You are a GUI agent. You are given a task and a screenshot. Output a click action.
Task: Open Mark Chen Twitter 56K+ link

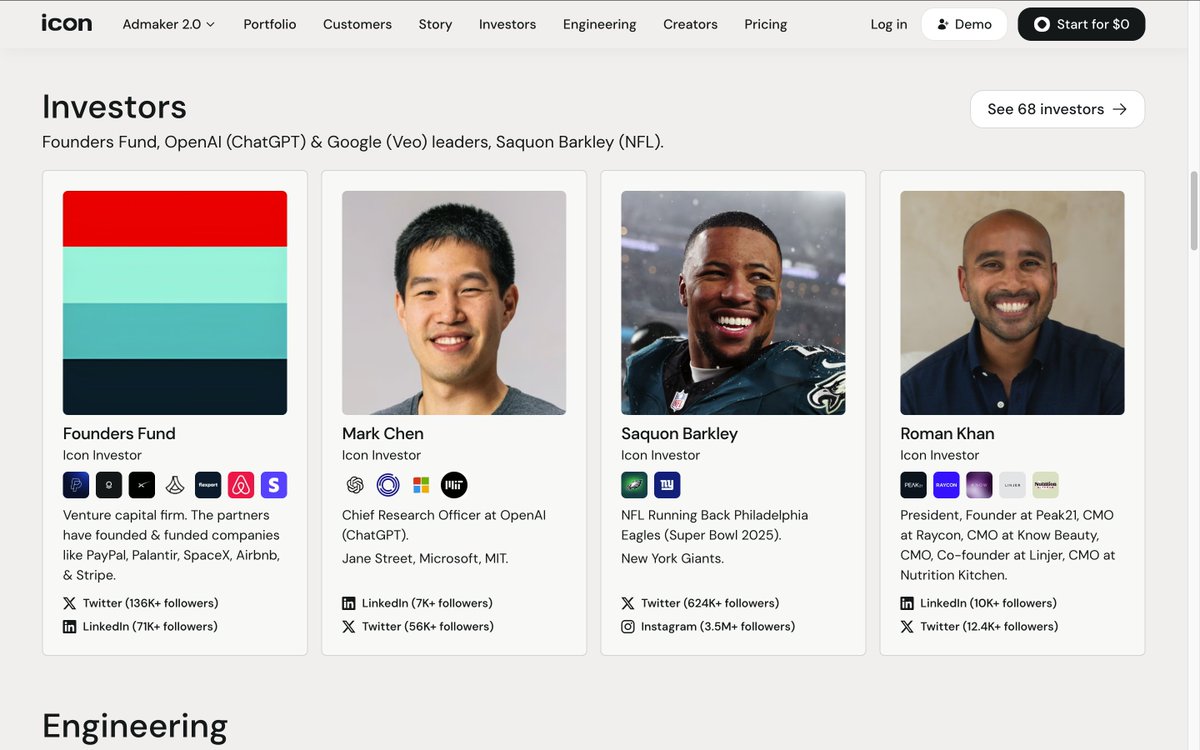[x=418, y=626]
